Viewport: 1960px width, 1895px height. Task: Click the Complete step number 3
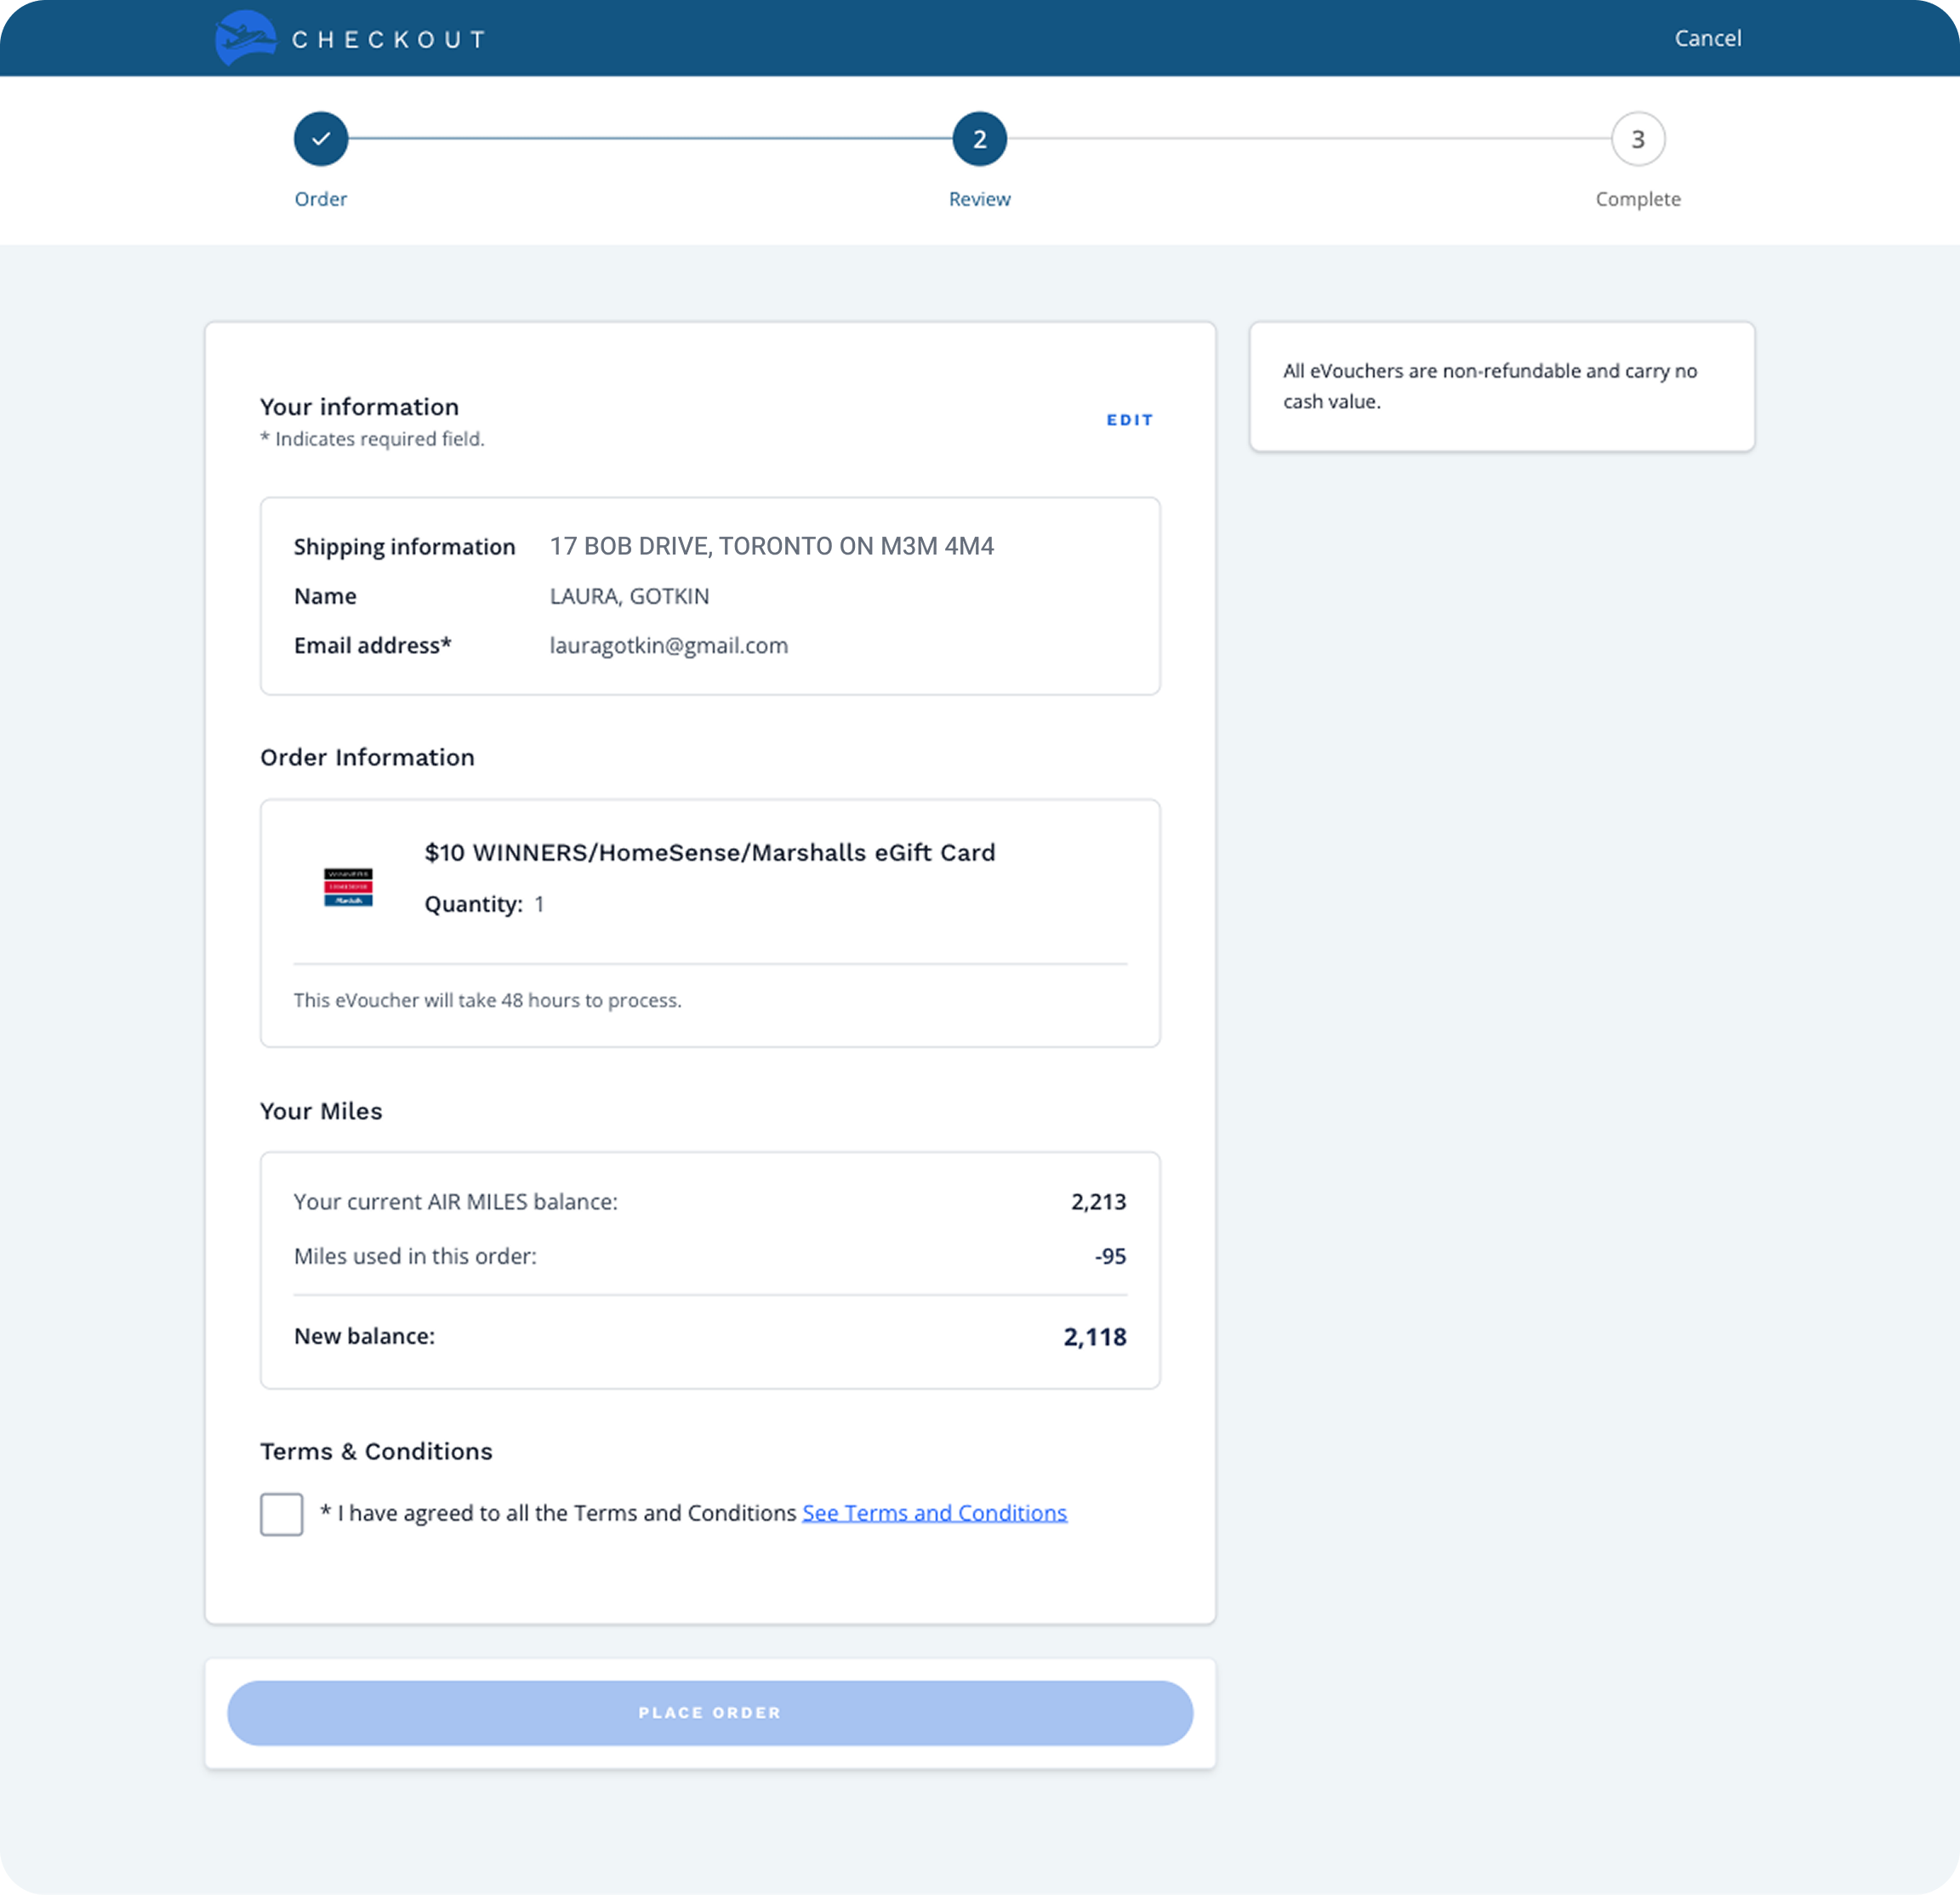(1637, 139)
